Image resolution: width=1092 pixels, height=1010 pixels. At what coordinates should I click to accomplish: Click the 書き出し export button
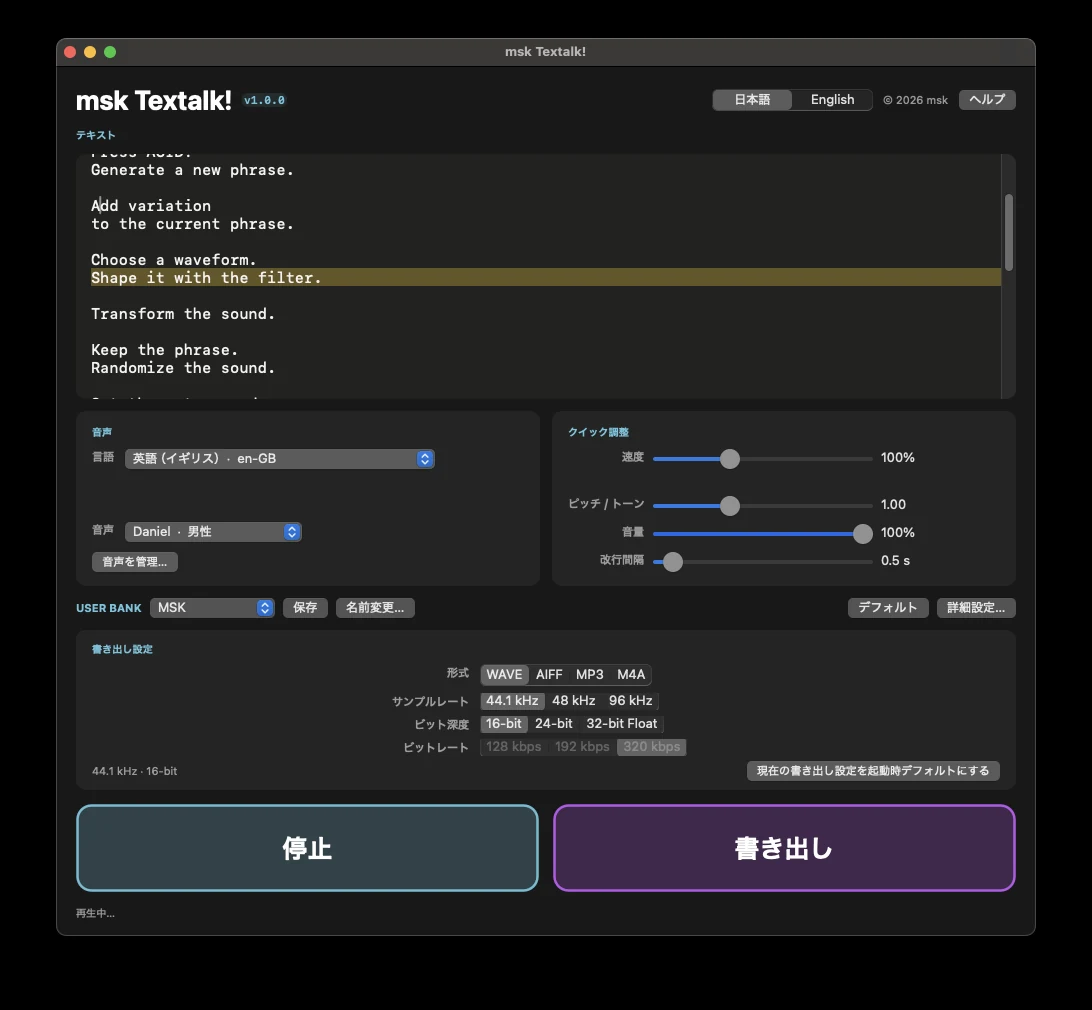(784, 848)
